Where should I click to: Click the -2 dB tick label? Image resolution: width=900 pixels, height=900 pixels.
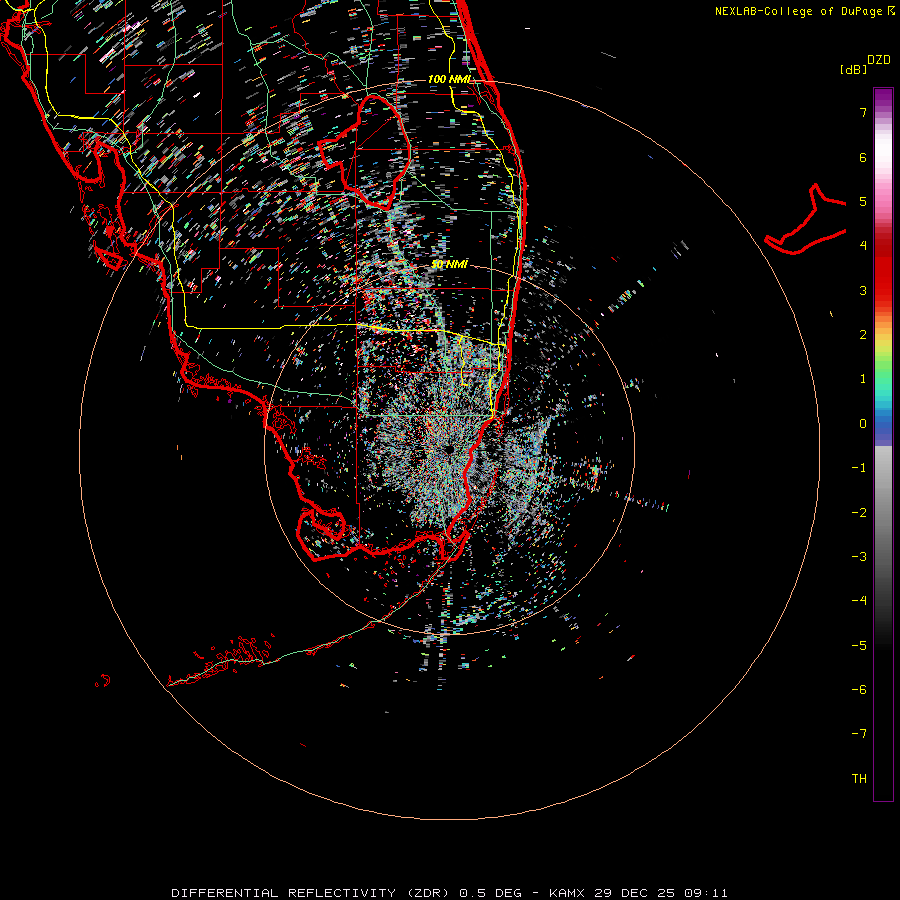[859, 513]
